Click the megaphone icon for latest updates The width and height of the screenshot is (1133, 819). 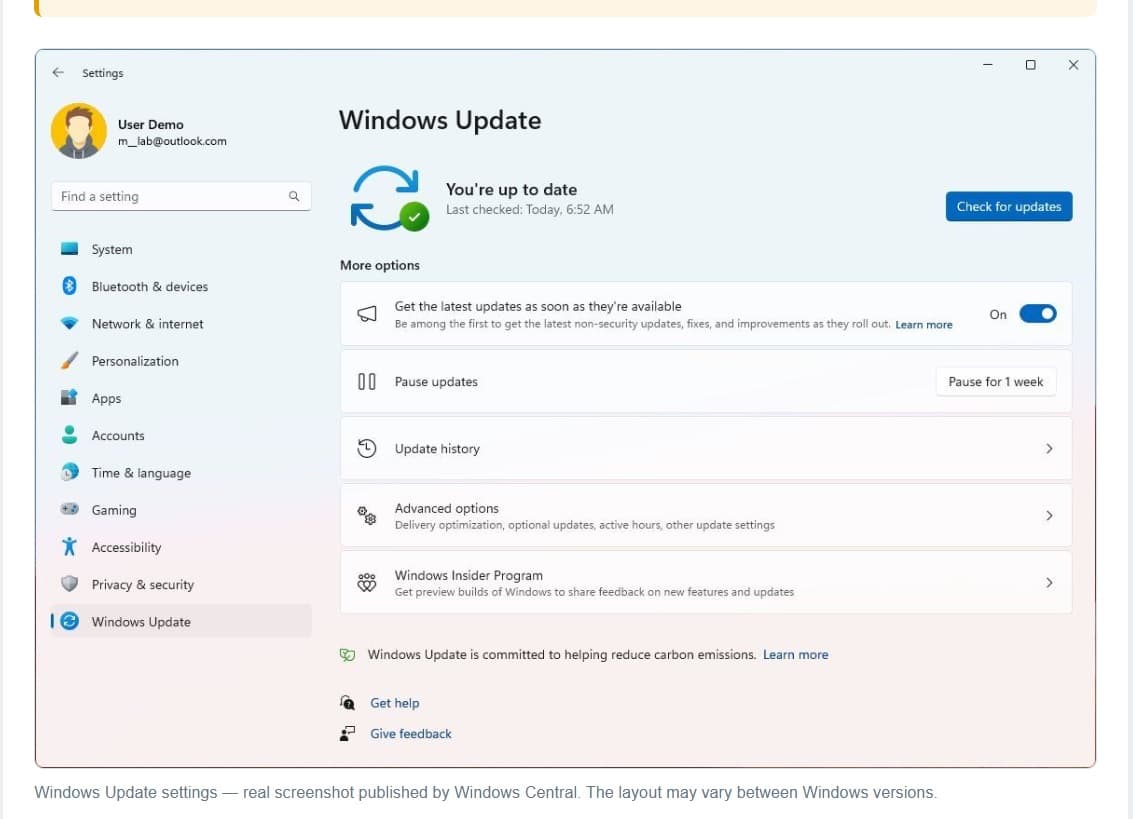pos(367,314)
